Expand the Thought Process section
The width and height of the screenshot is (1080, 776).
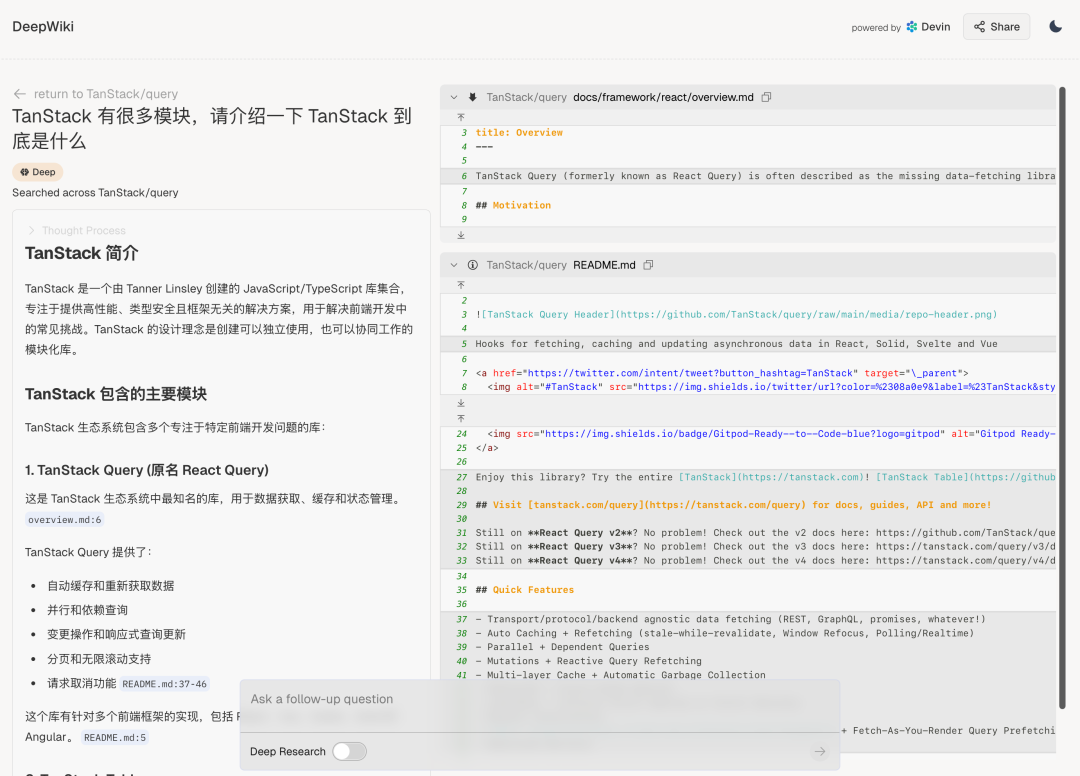pyautogui.click(x=76, y=231)
